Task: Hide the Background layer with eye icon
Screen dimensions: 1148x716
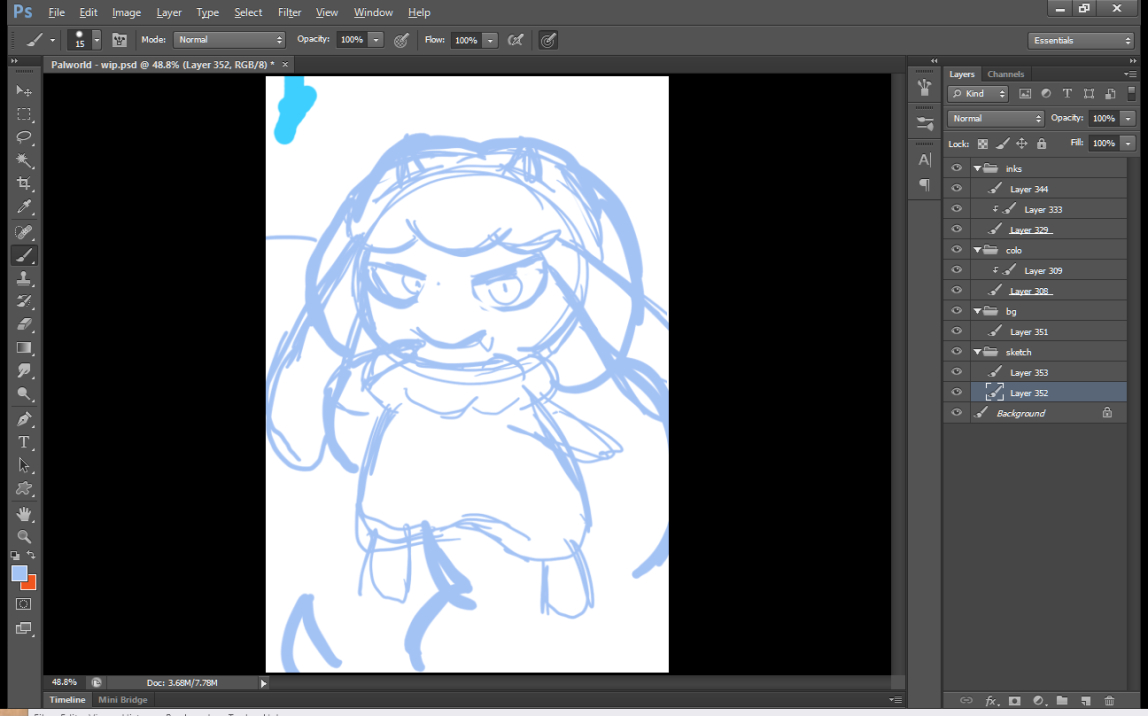Action: click(957, 413)
